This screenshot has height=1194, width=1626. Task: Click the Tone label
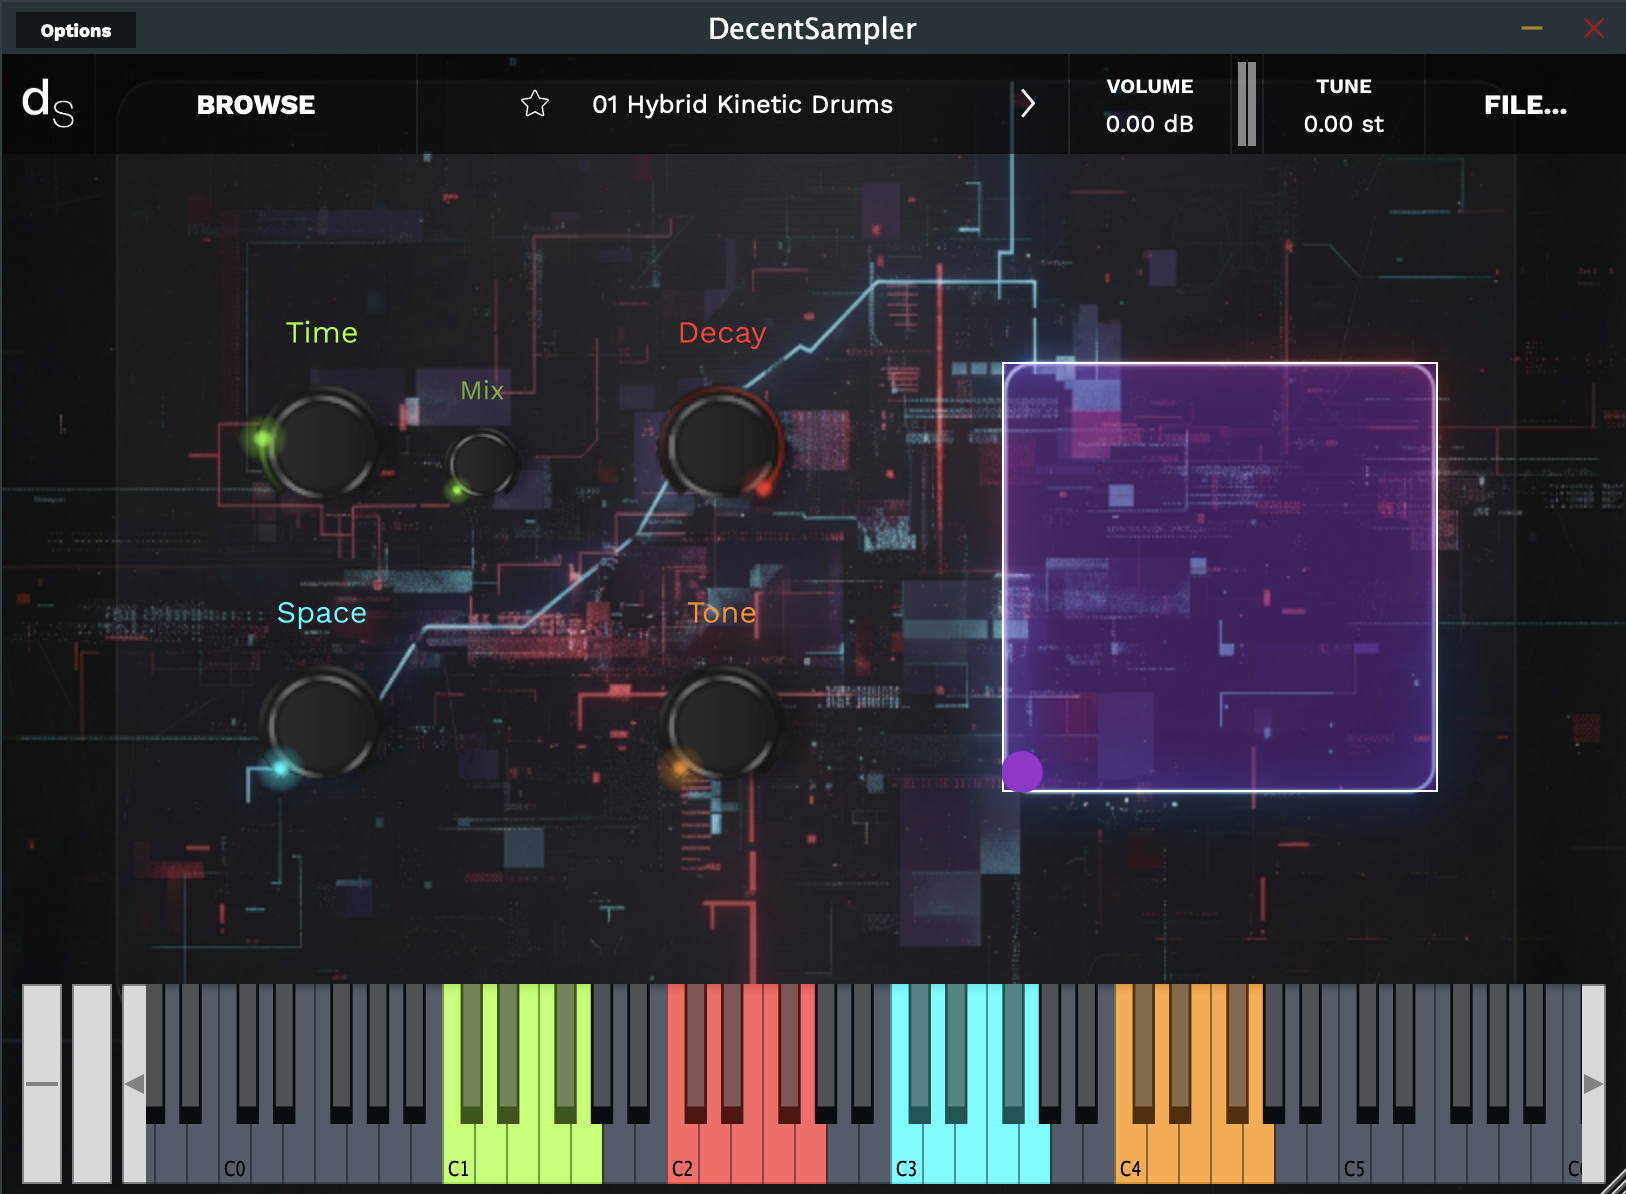(x=722, y=612)
